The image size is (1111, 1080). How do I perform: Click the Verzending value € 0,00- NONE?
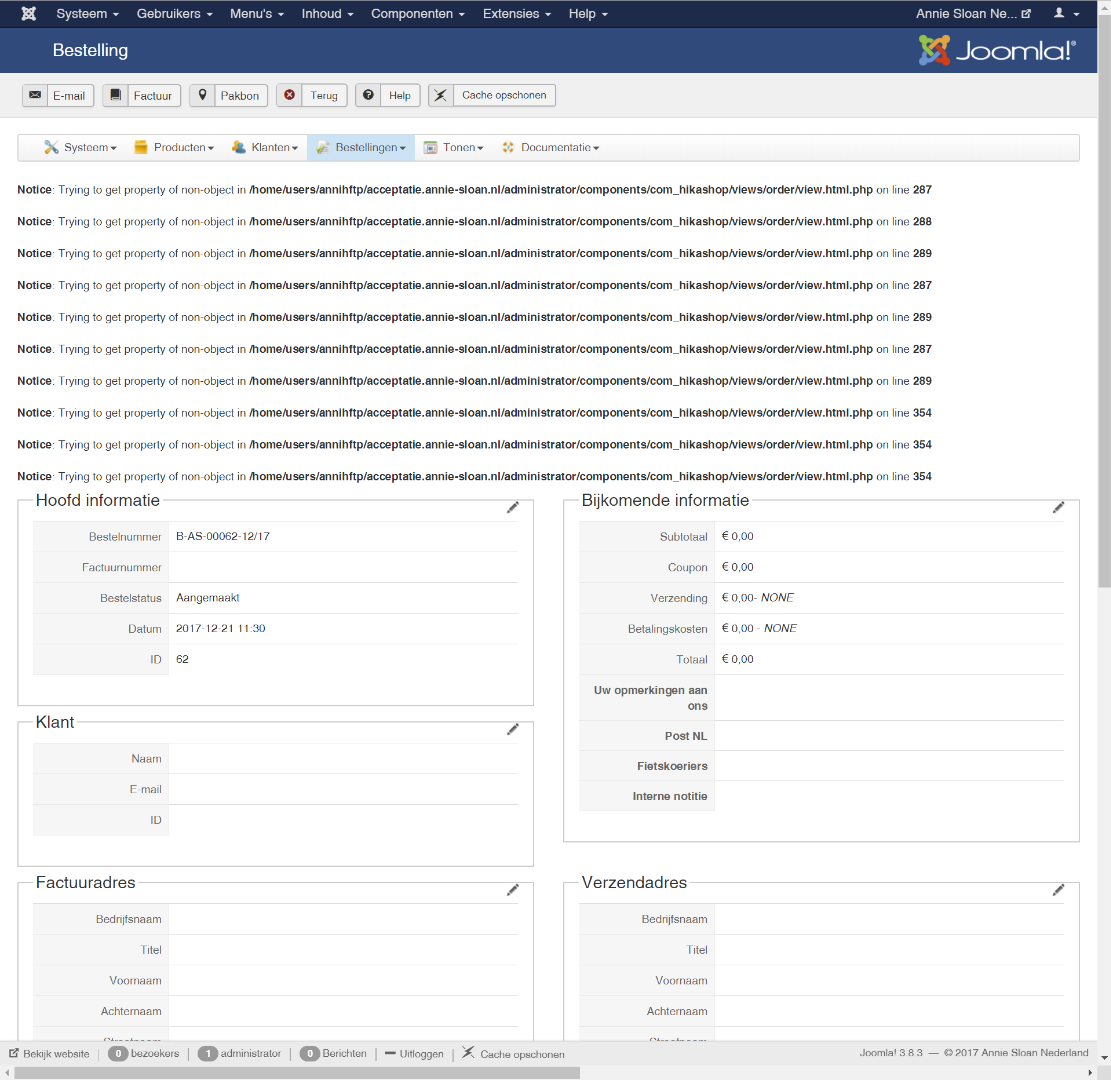(757, 597)
